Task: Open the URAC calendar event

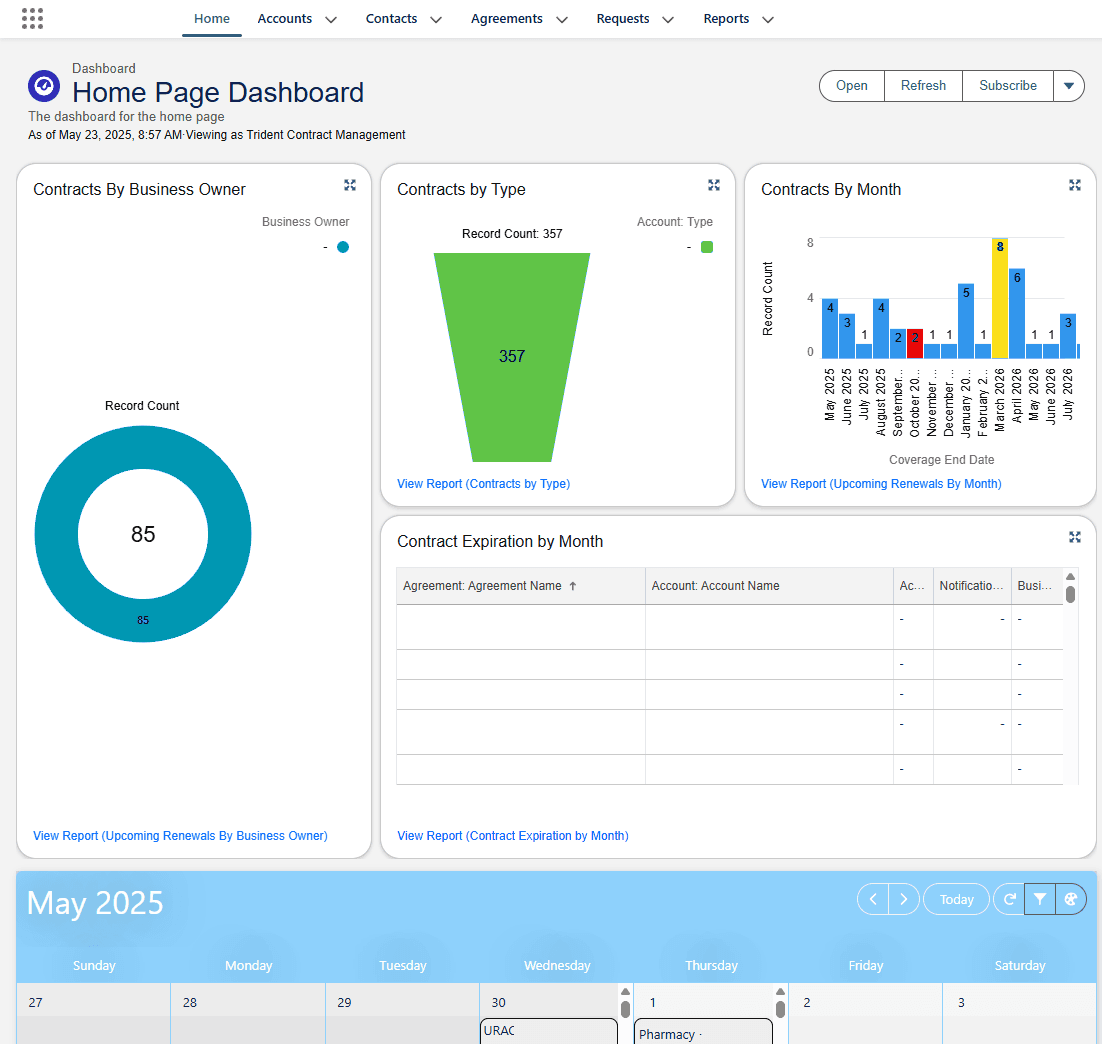Action: coord(549,1031)
